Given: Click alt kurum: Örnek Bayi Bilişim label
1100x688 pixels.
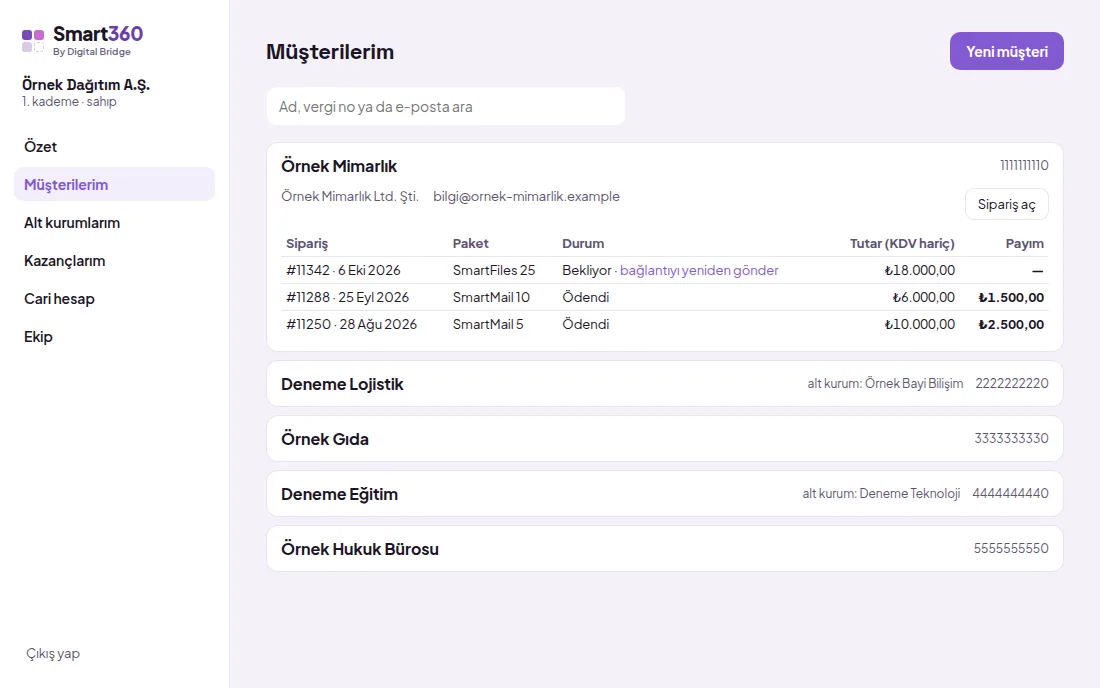Looking at the screenshot, I should [885, 384].
